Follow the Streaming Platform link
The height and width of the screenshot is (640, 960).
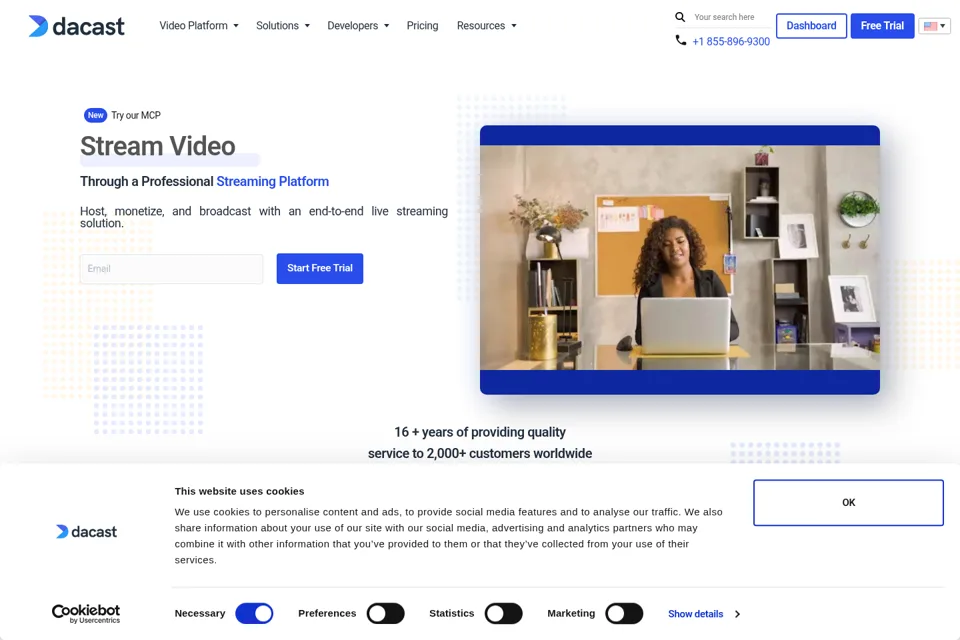click(272, 181)
